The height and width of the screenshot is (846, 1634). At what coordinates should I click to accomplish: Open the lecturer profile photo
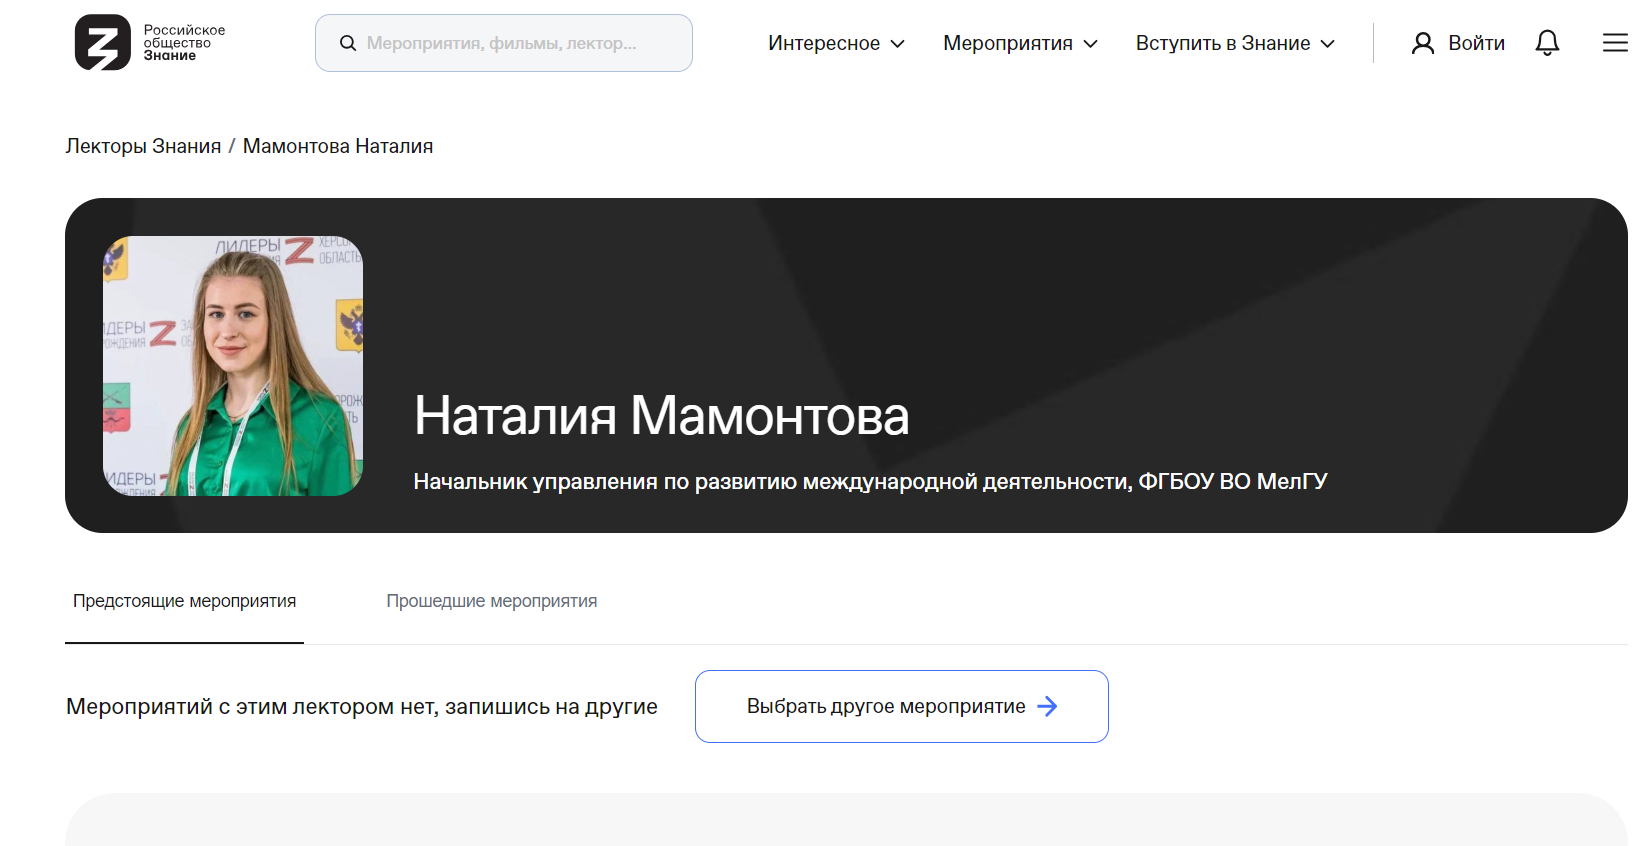tap(233, 366)
